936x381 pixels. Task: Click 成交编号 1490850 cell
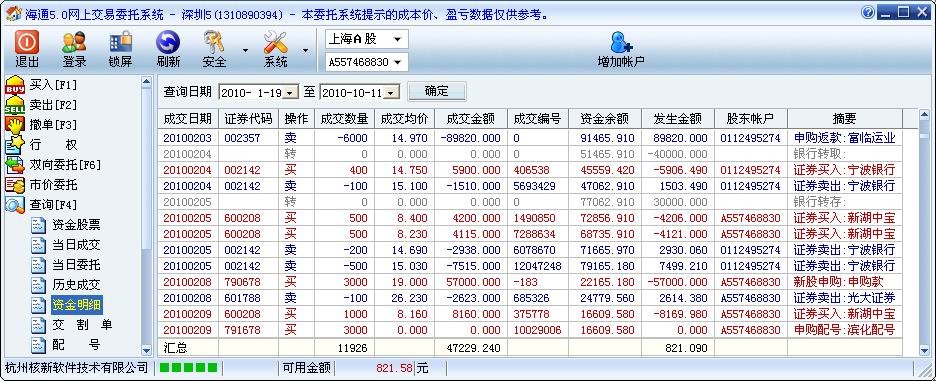point(538,218)
